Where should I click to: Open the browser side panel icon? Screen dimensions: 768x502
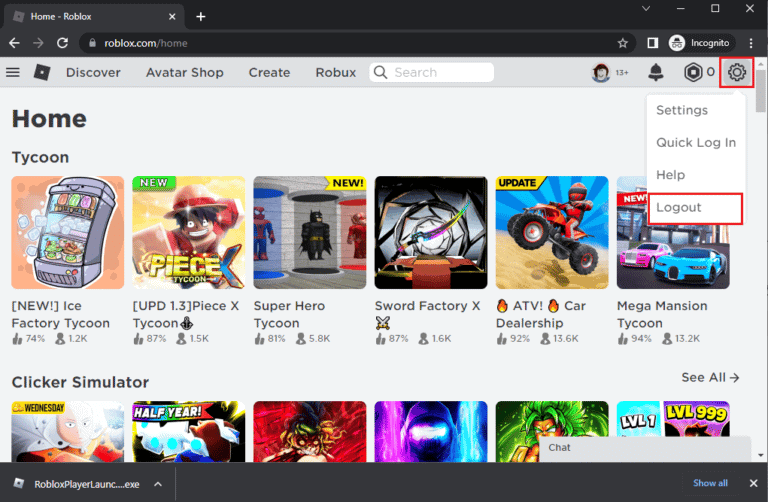coord(652,43)
